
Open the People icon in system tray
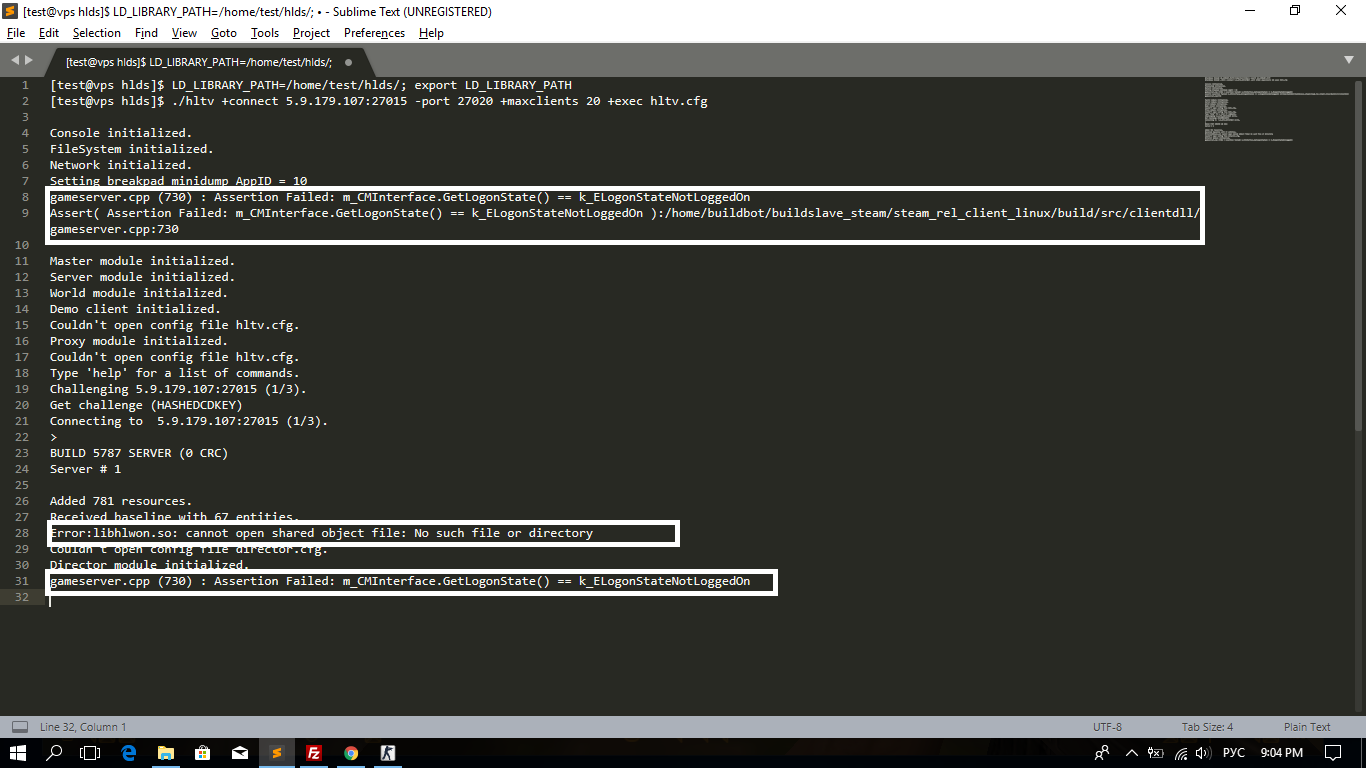1103,753
